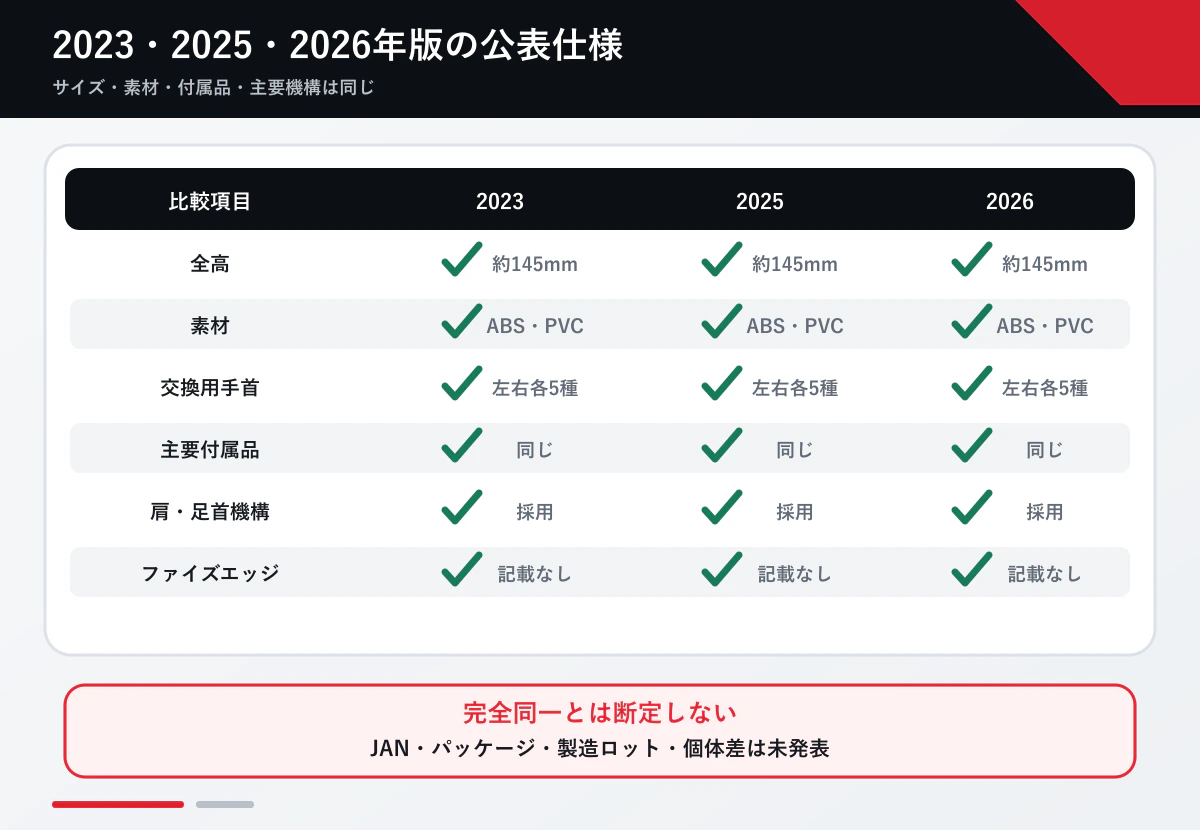Click the 2025 column header
1200x830 pixels.
point(760,201)
